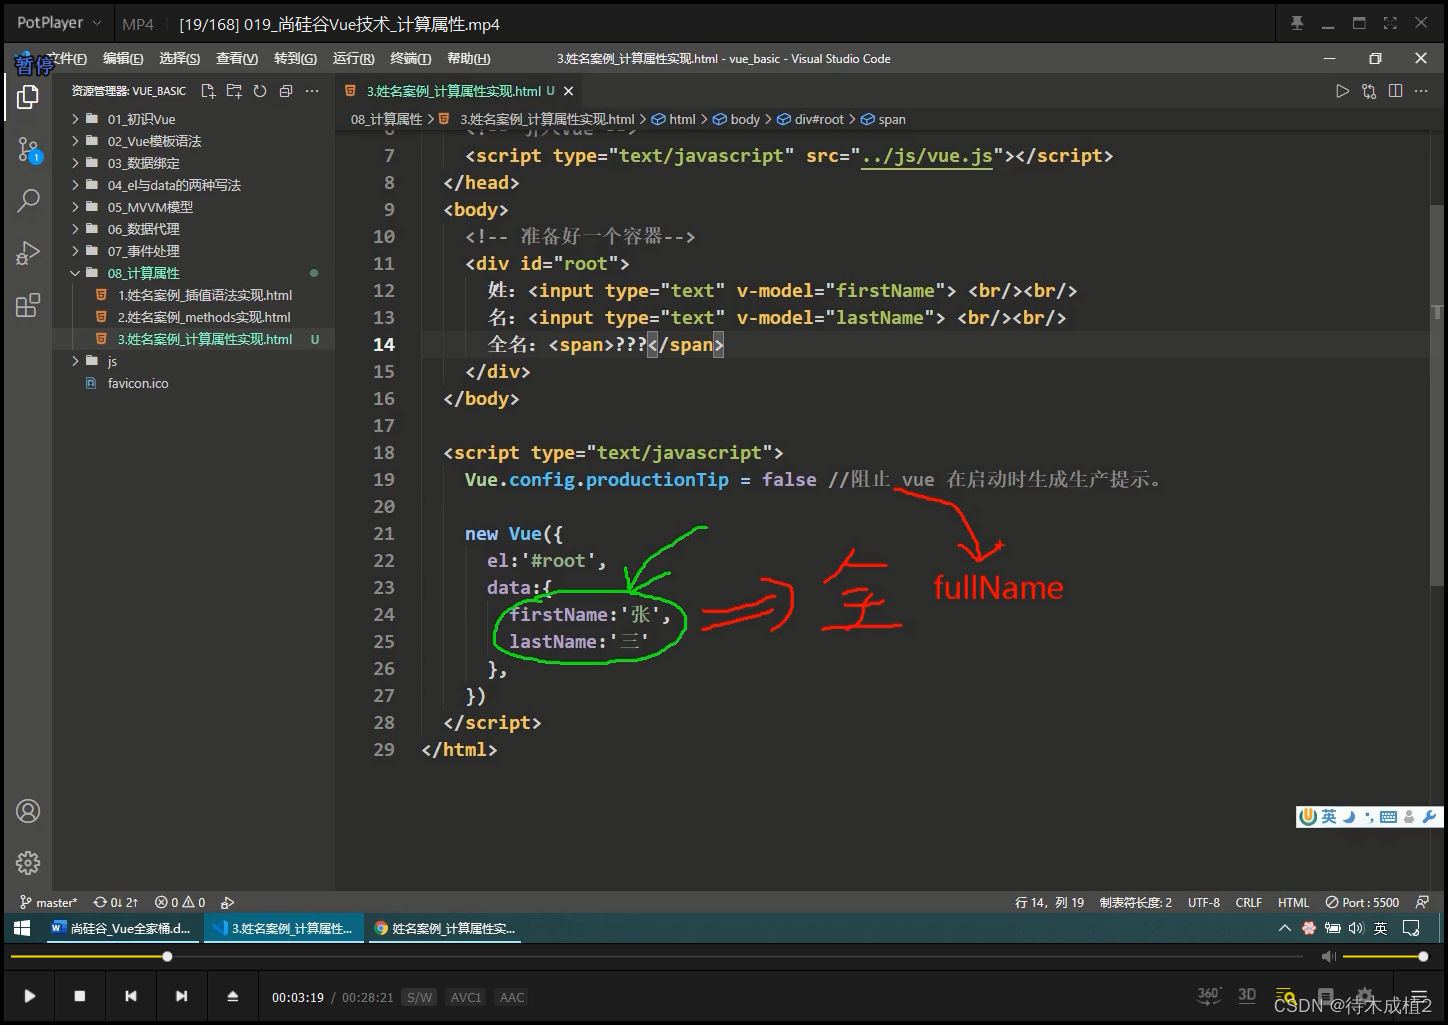Image resolution: width=1448 pixels, height=1025 pixels.
Task: Open the Search activity bar icon
Action: [28, 200]
